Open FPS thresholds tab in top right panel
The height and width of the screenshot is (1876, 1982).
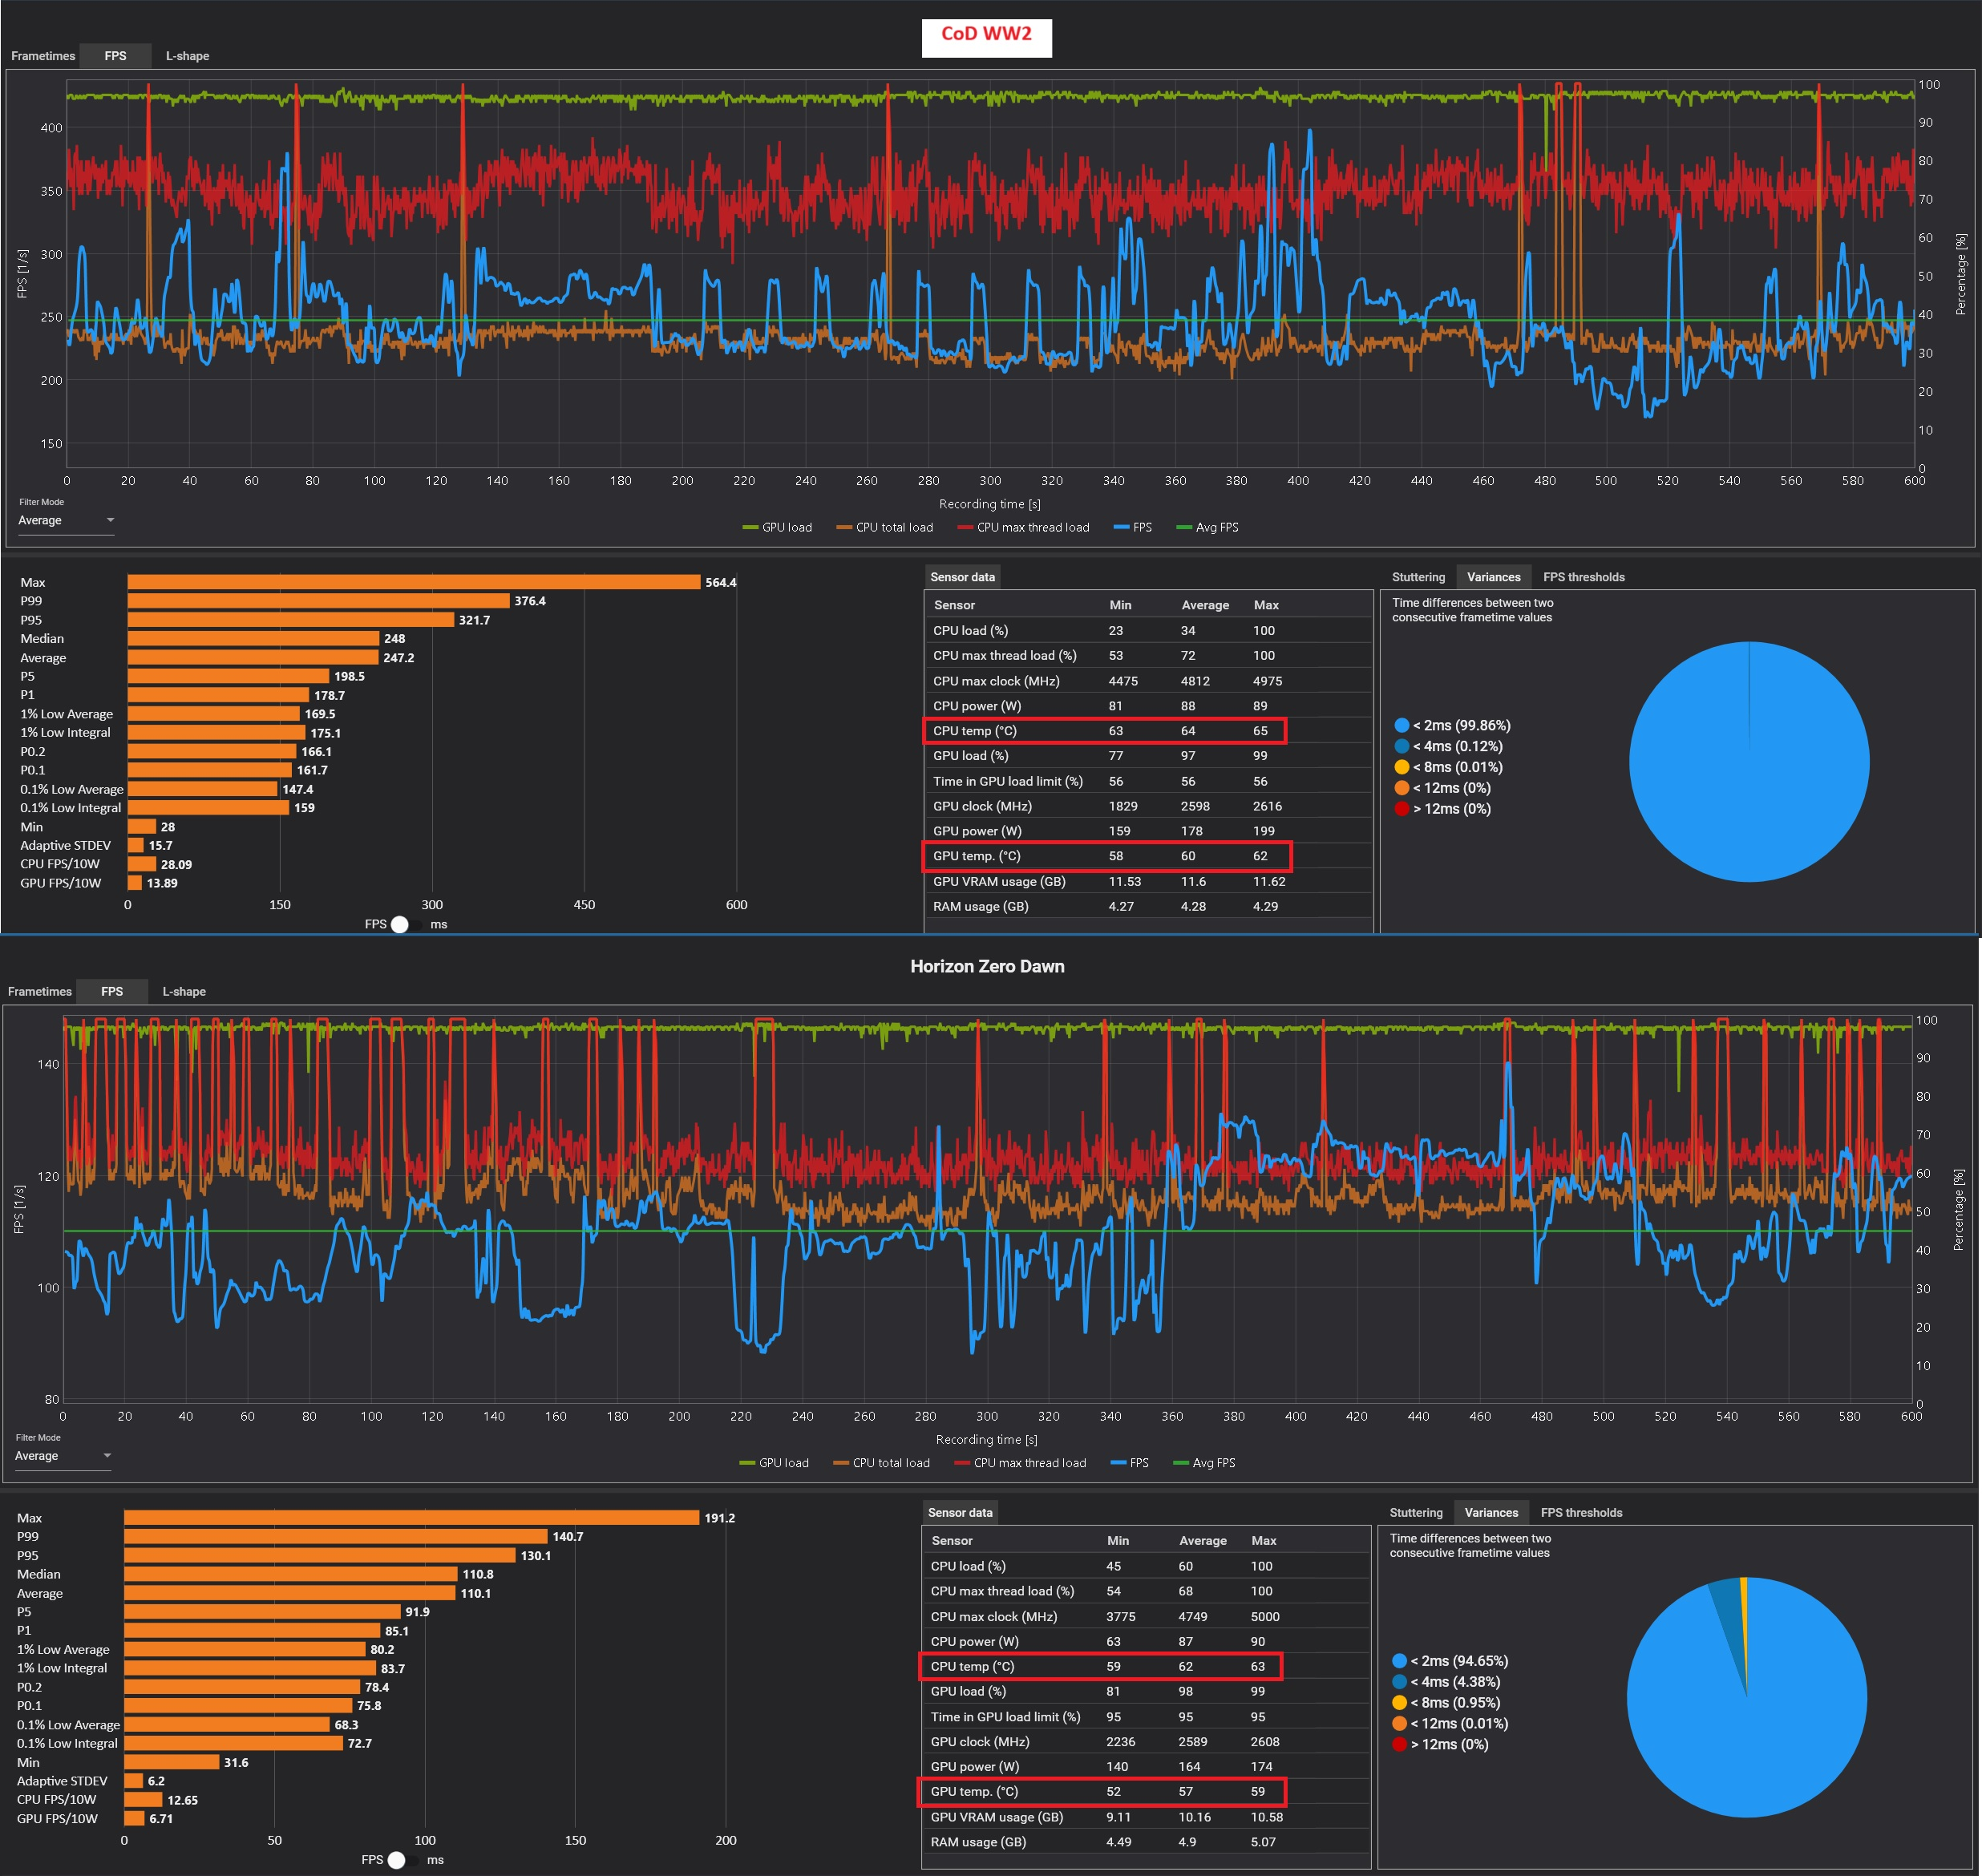coord(1583,577)
